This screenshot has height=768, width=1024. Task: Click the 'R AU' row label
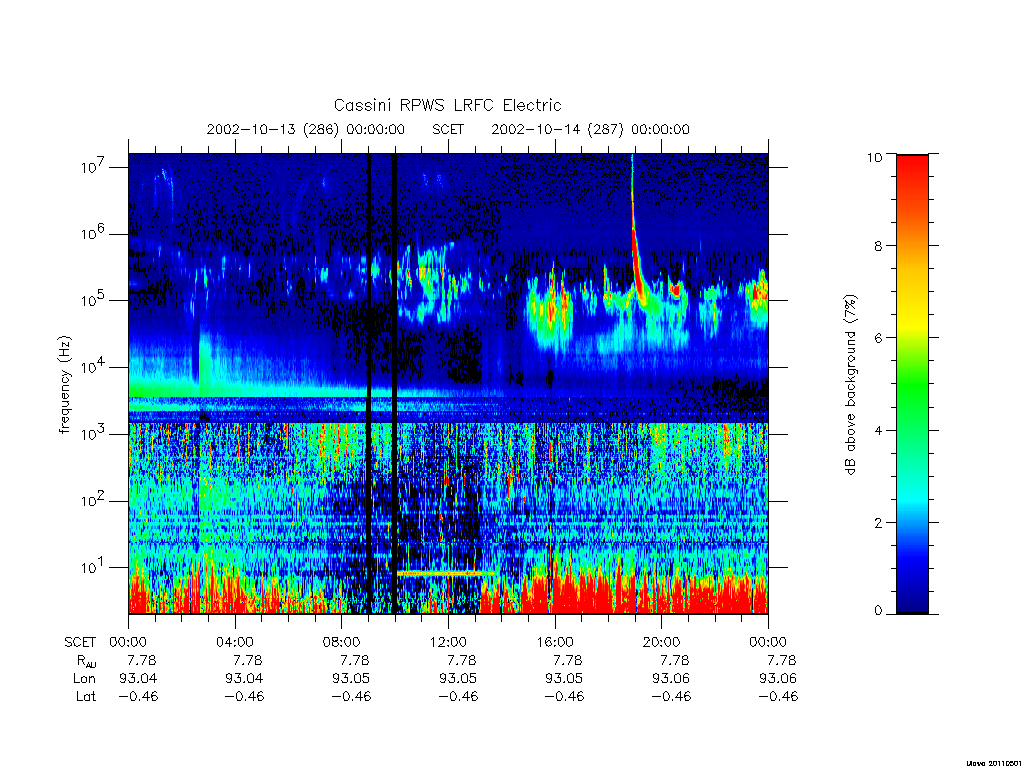(86, 661)
